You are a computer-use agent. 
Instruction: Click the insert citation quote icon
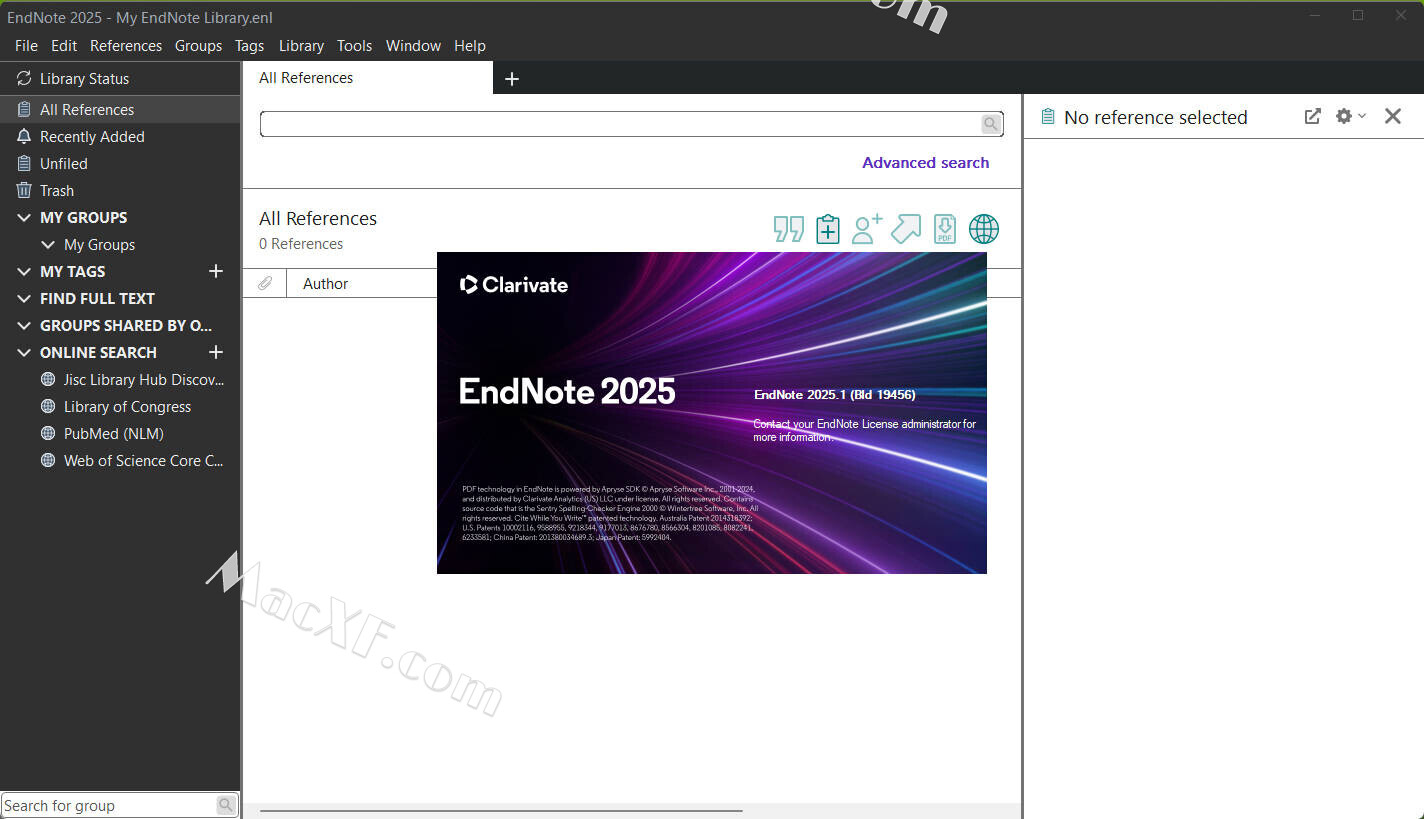[x=788, y=229]
